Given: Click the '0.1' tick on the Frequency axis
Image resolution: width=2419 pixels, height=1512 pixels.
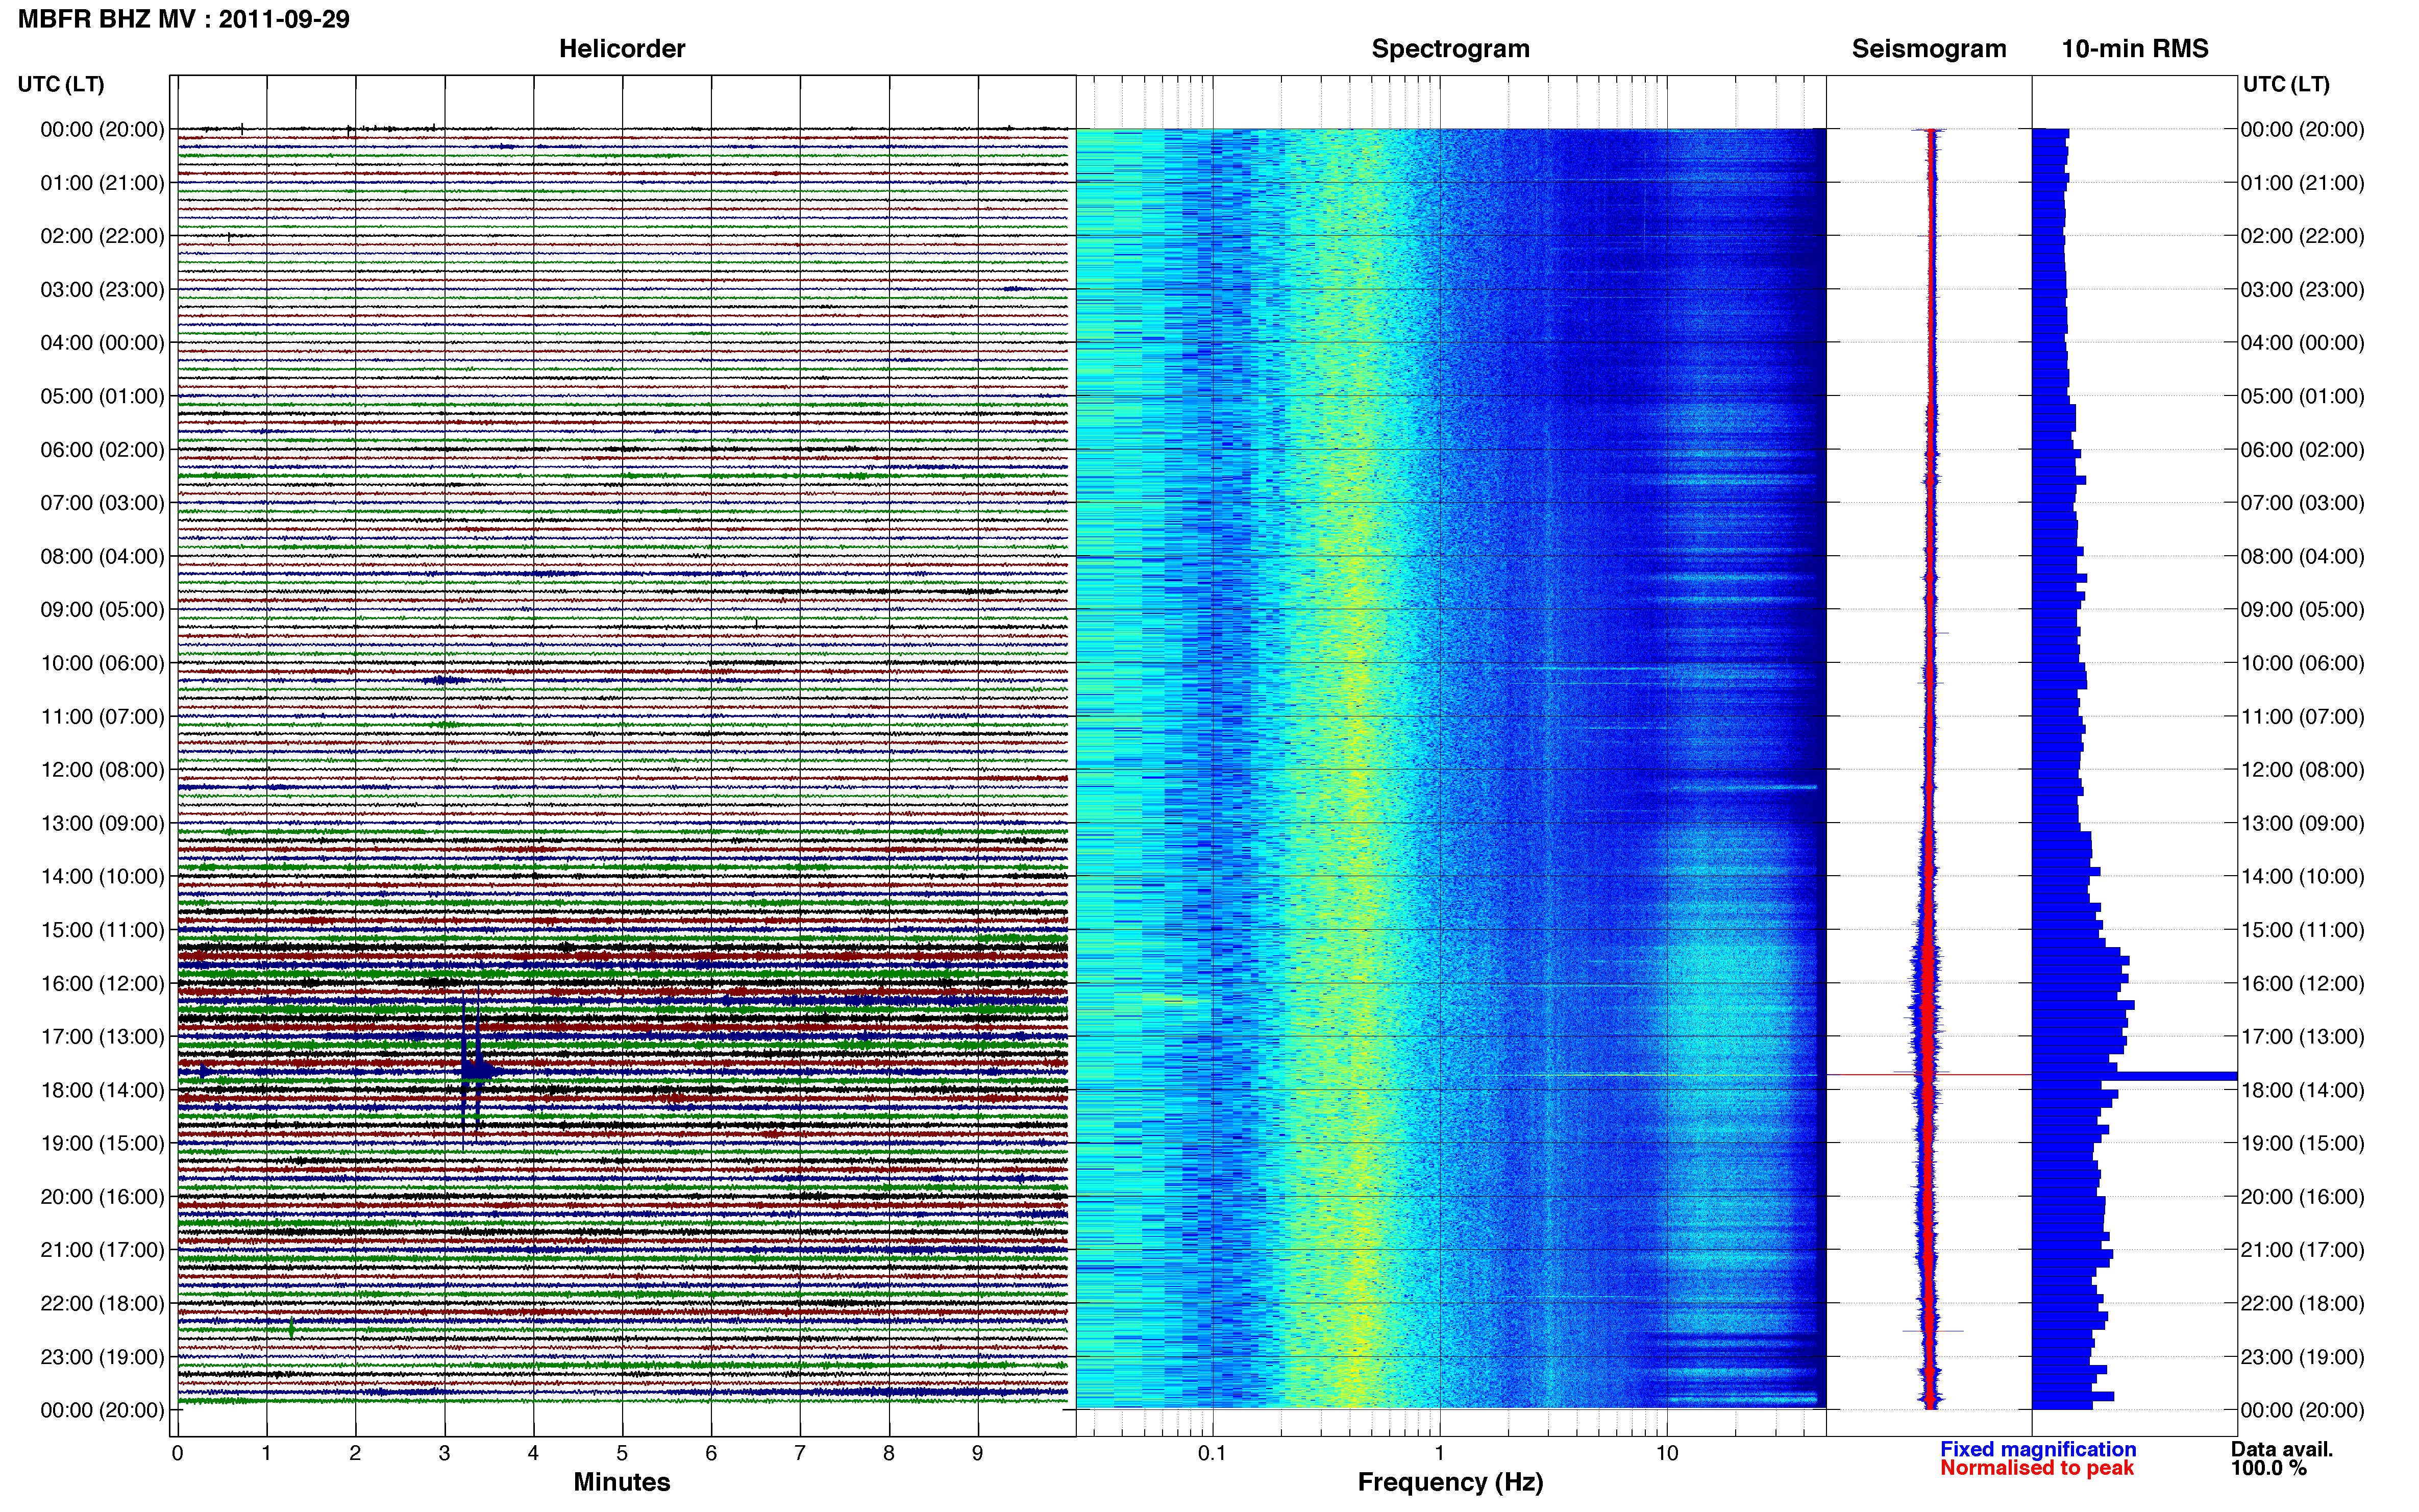Looking at the screenshot, I should coord(1212,1454).
